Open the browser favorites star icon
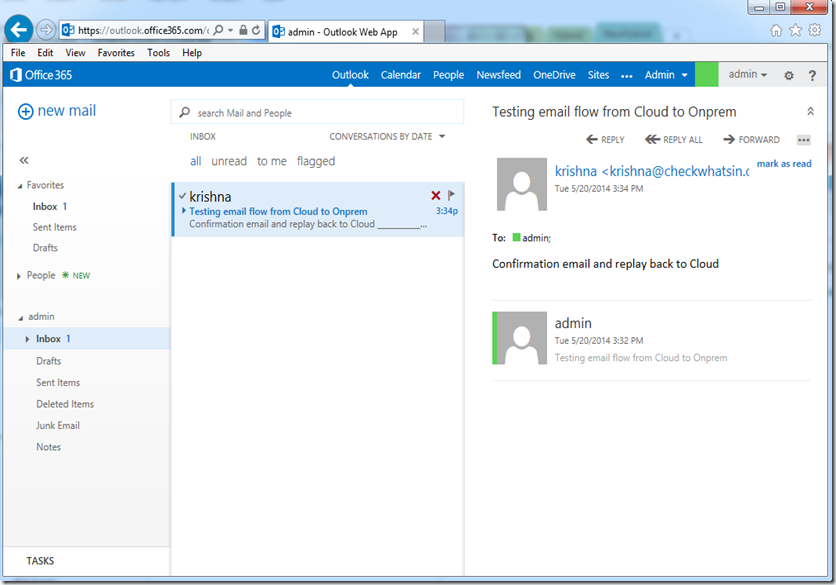This screenshot has width=836, height=585. click(x=795, y=30)
